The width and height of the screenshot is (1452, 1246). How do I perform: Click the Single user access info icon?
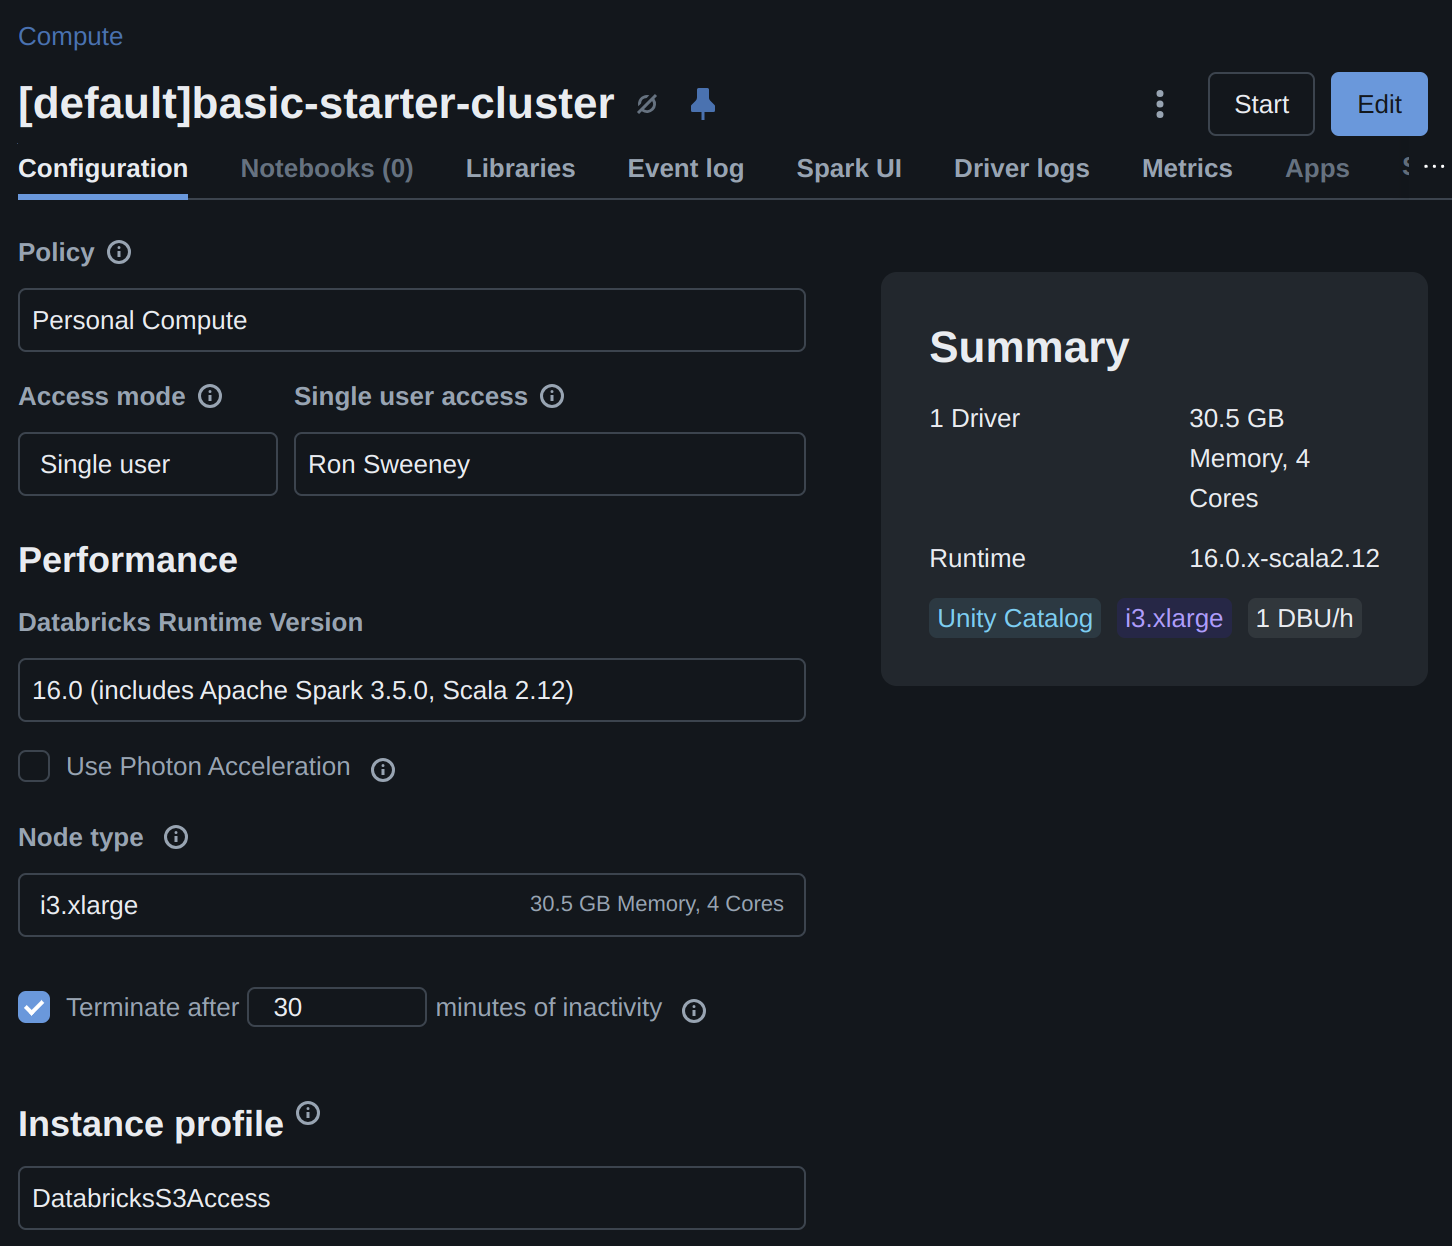point(552,396)
